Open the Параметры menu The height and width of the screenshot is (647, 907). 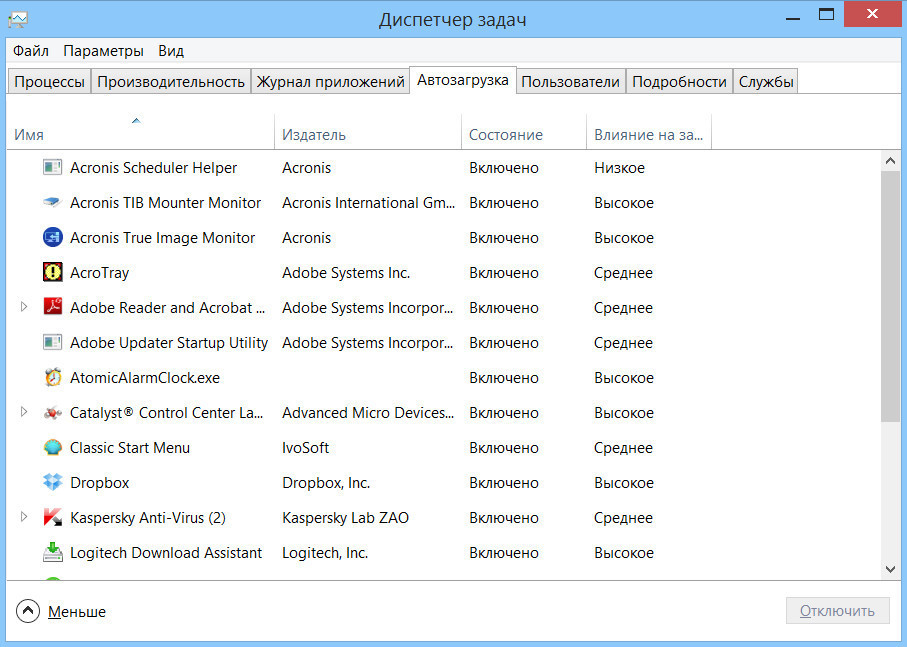103,50
